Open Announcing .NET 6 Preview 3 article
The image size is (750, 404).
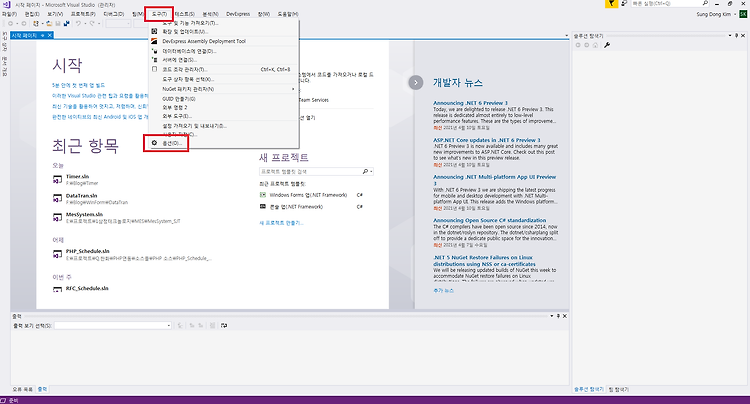point(470,103)
